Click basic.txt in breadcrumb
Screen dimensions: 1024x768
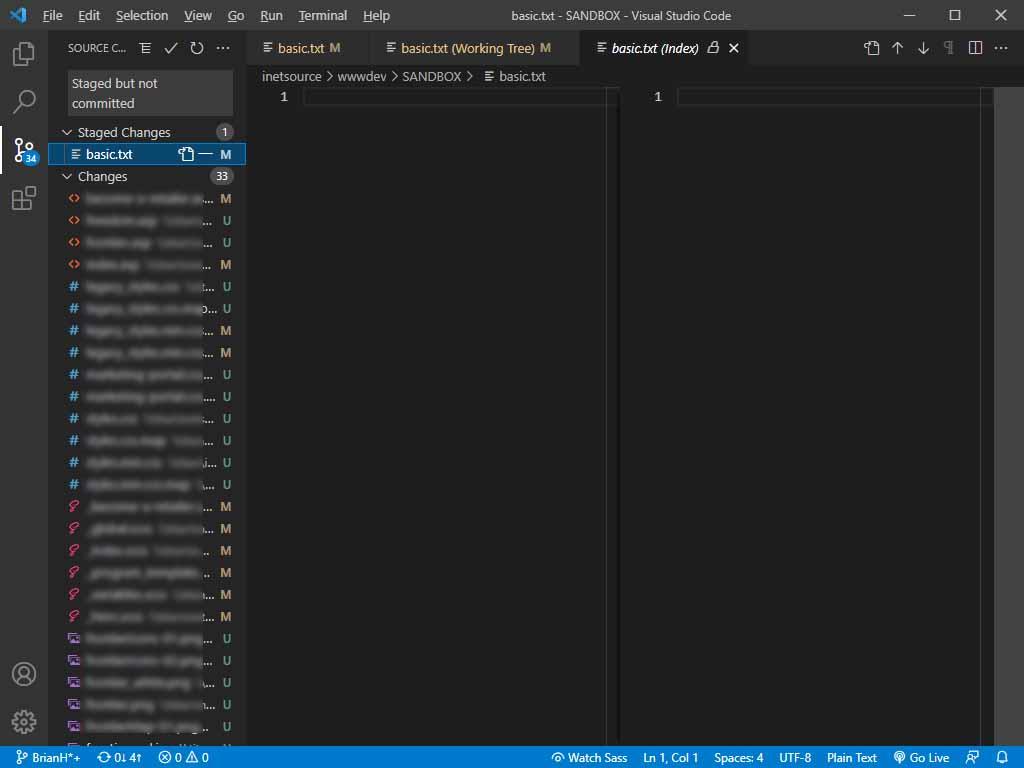pyautogui.click(x=522, y=76)
